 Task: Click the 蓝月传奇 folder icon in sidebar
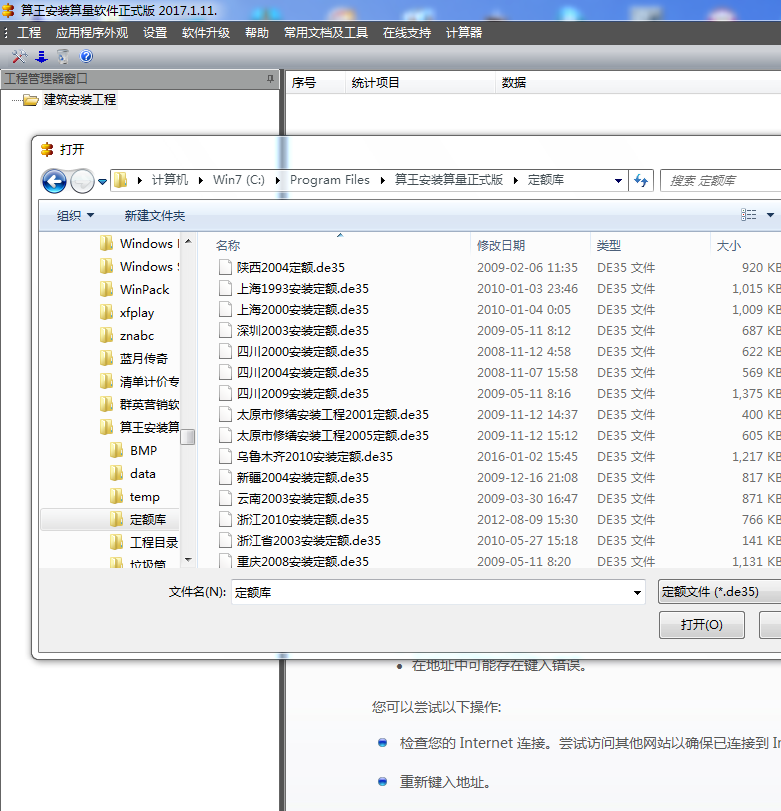pyautogui.click(x=107, y=358)
